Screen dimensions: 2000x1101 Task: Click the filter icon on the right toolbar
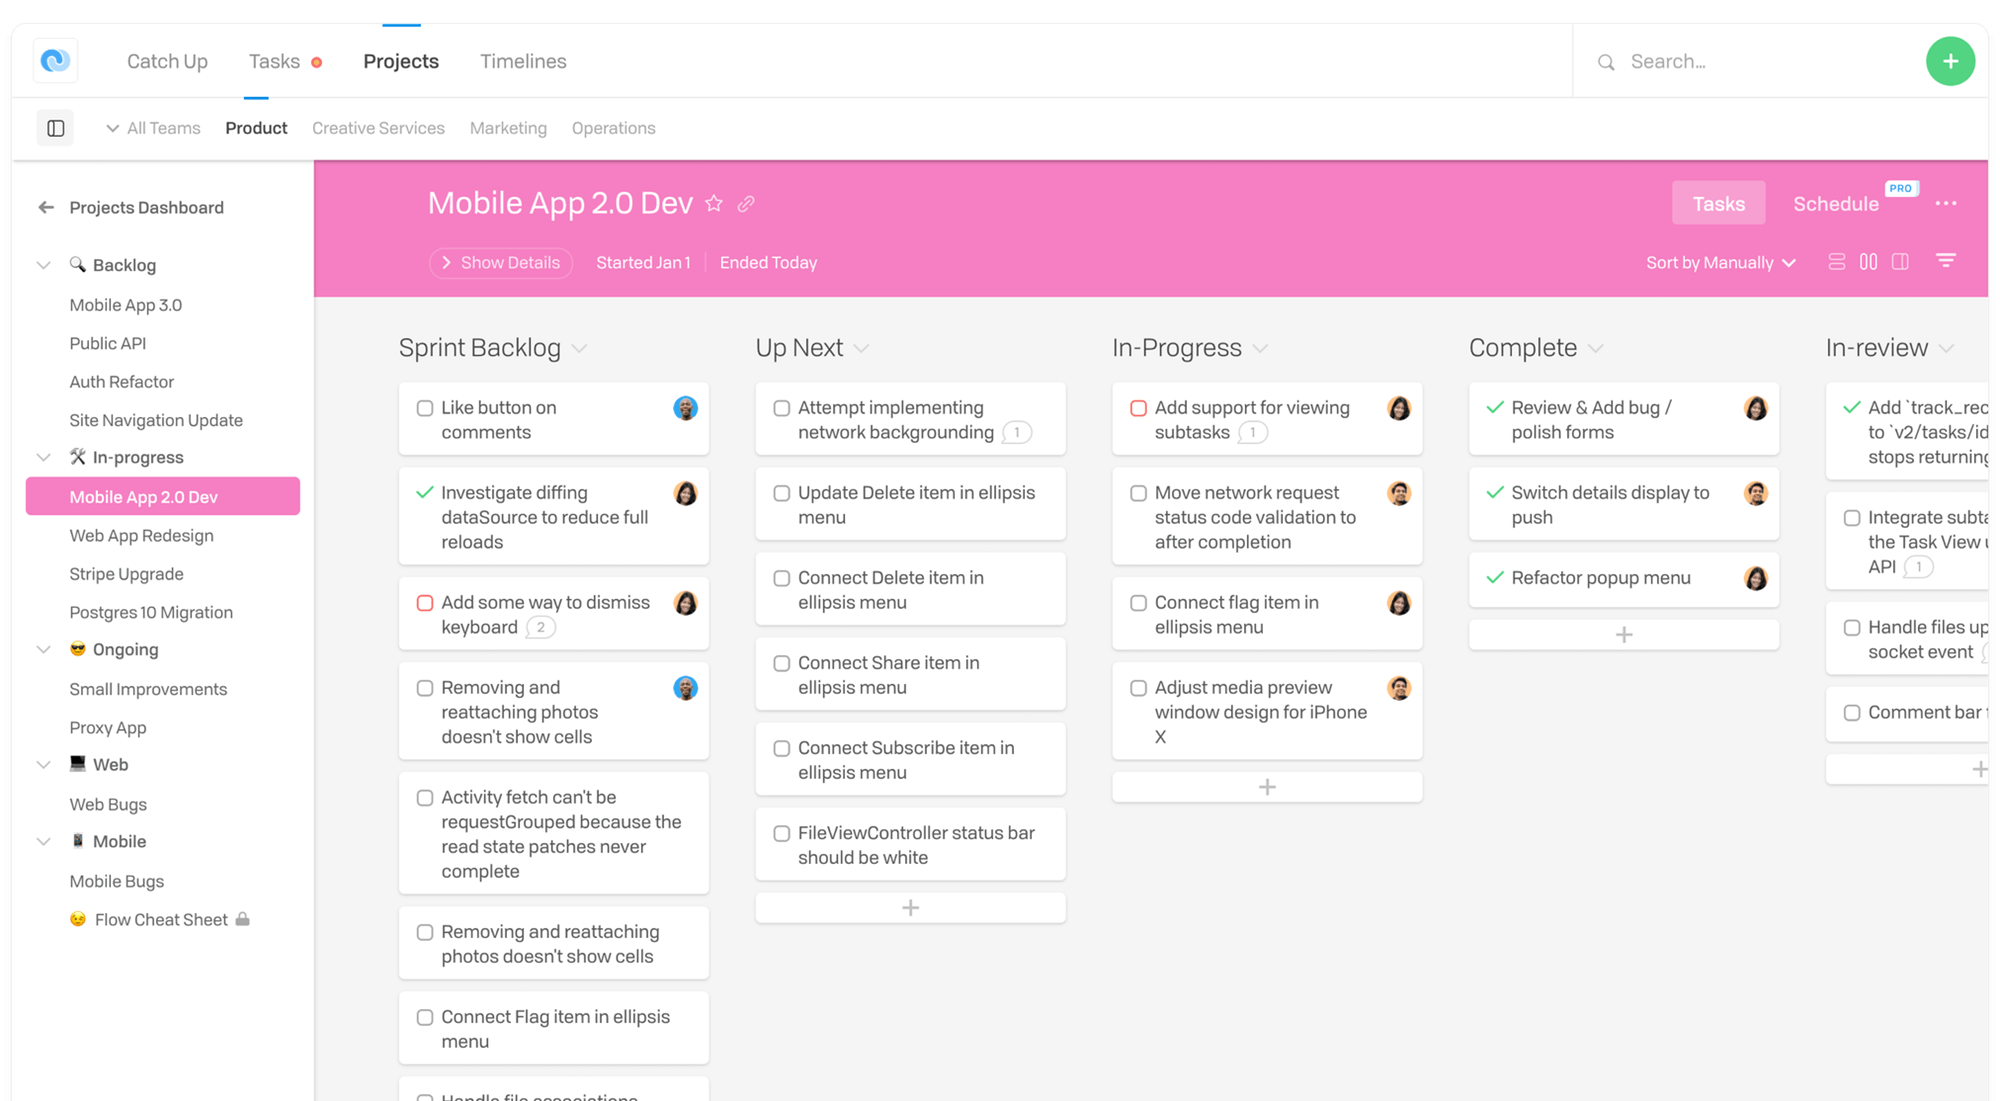pos(1947,262)
